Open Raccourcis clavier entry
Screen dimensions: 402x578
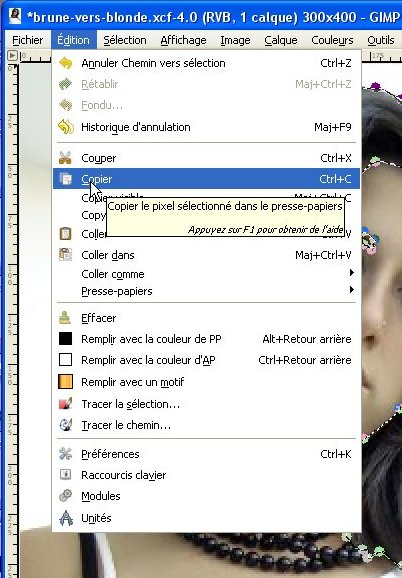[206, 475]
